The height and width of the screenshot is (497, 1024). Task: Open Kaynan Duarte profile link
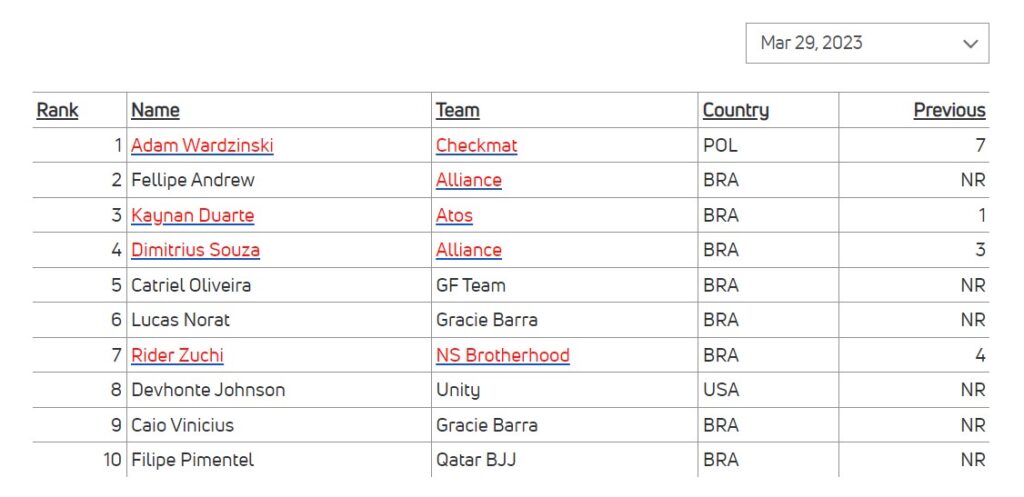click(x=192, y=215)
